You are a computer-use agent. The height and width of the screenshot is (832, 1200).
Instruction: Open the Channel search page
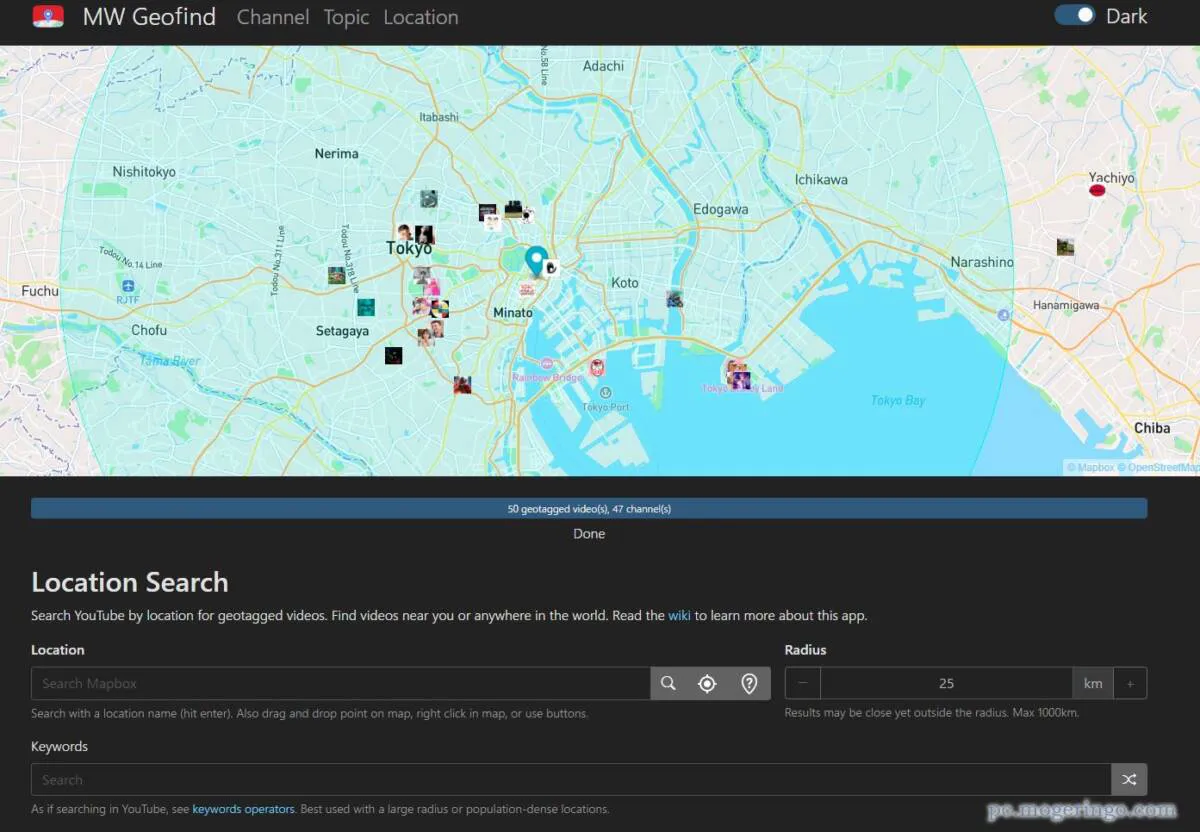[x=273, y=17]
